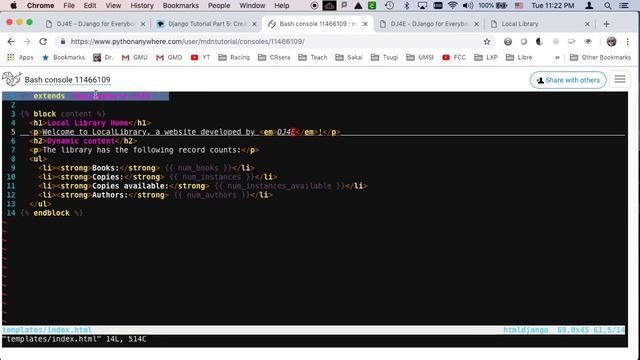Open the Chrome profile avatar

click(x=611, y=42)
